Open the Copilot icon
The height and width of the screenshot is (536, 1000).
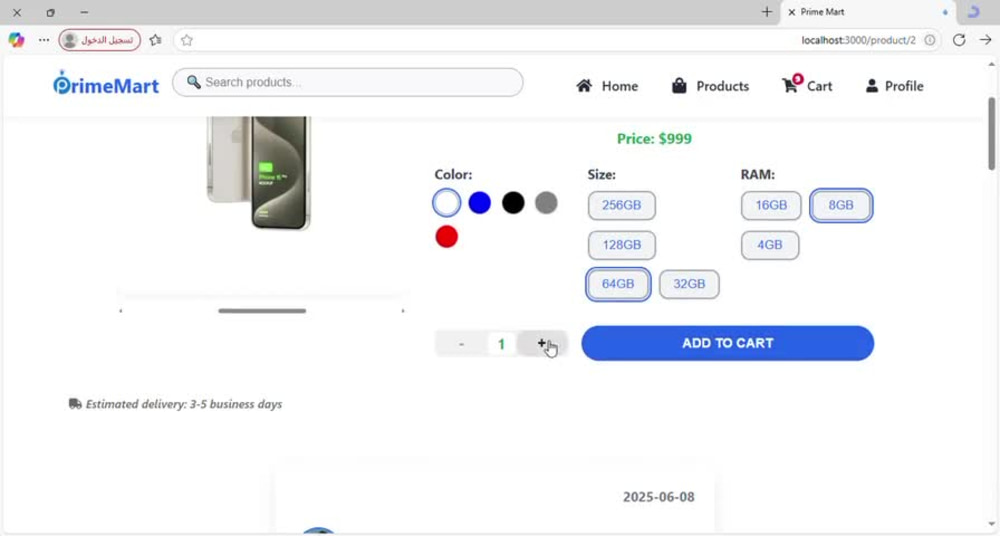click(x=16, y=40)
